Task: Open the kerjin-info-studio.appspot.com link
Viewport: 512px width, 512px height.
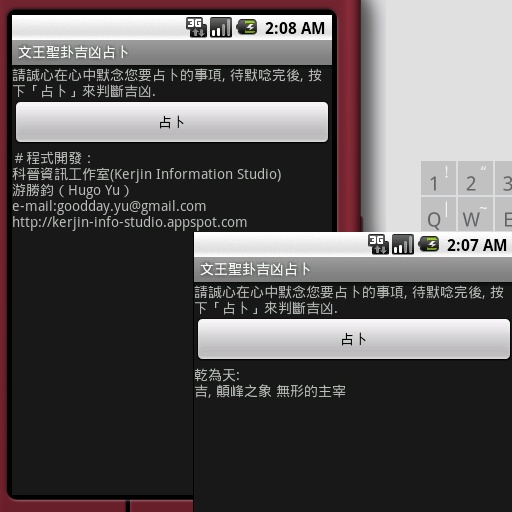Action: point(130,222)
